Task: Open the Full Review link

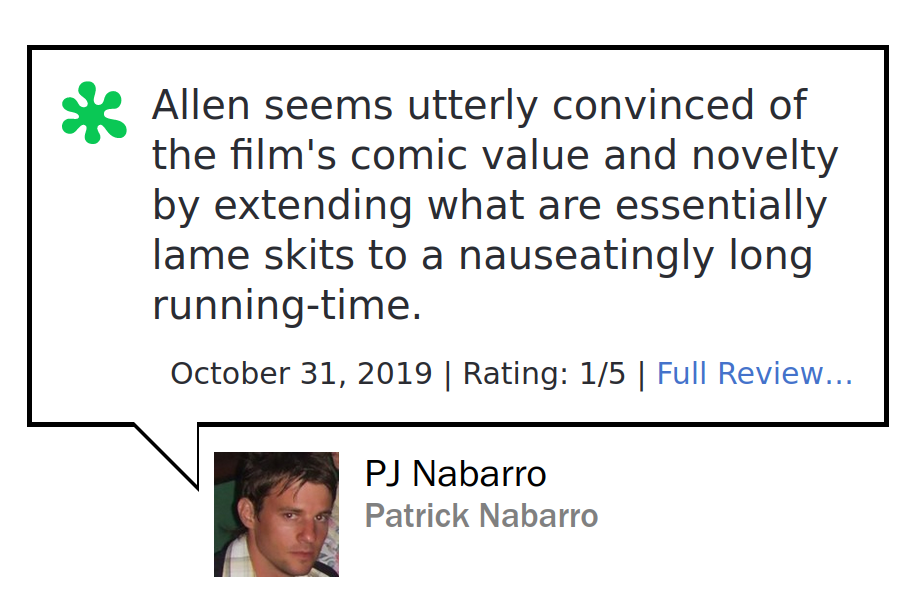Action: tap(754, 373)
